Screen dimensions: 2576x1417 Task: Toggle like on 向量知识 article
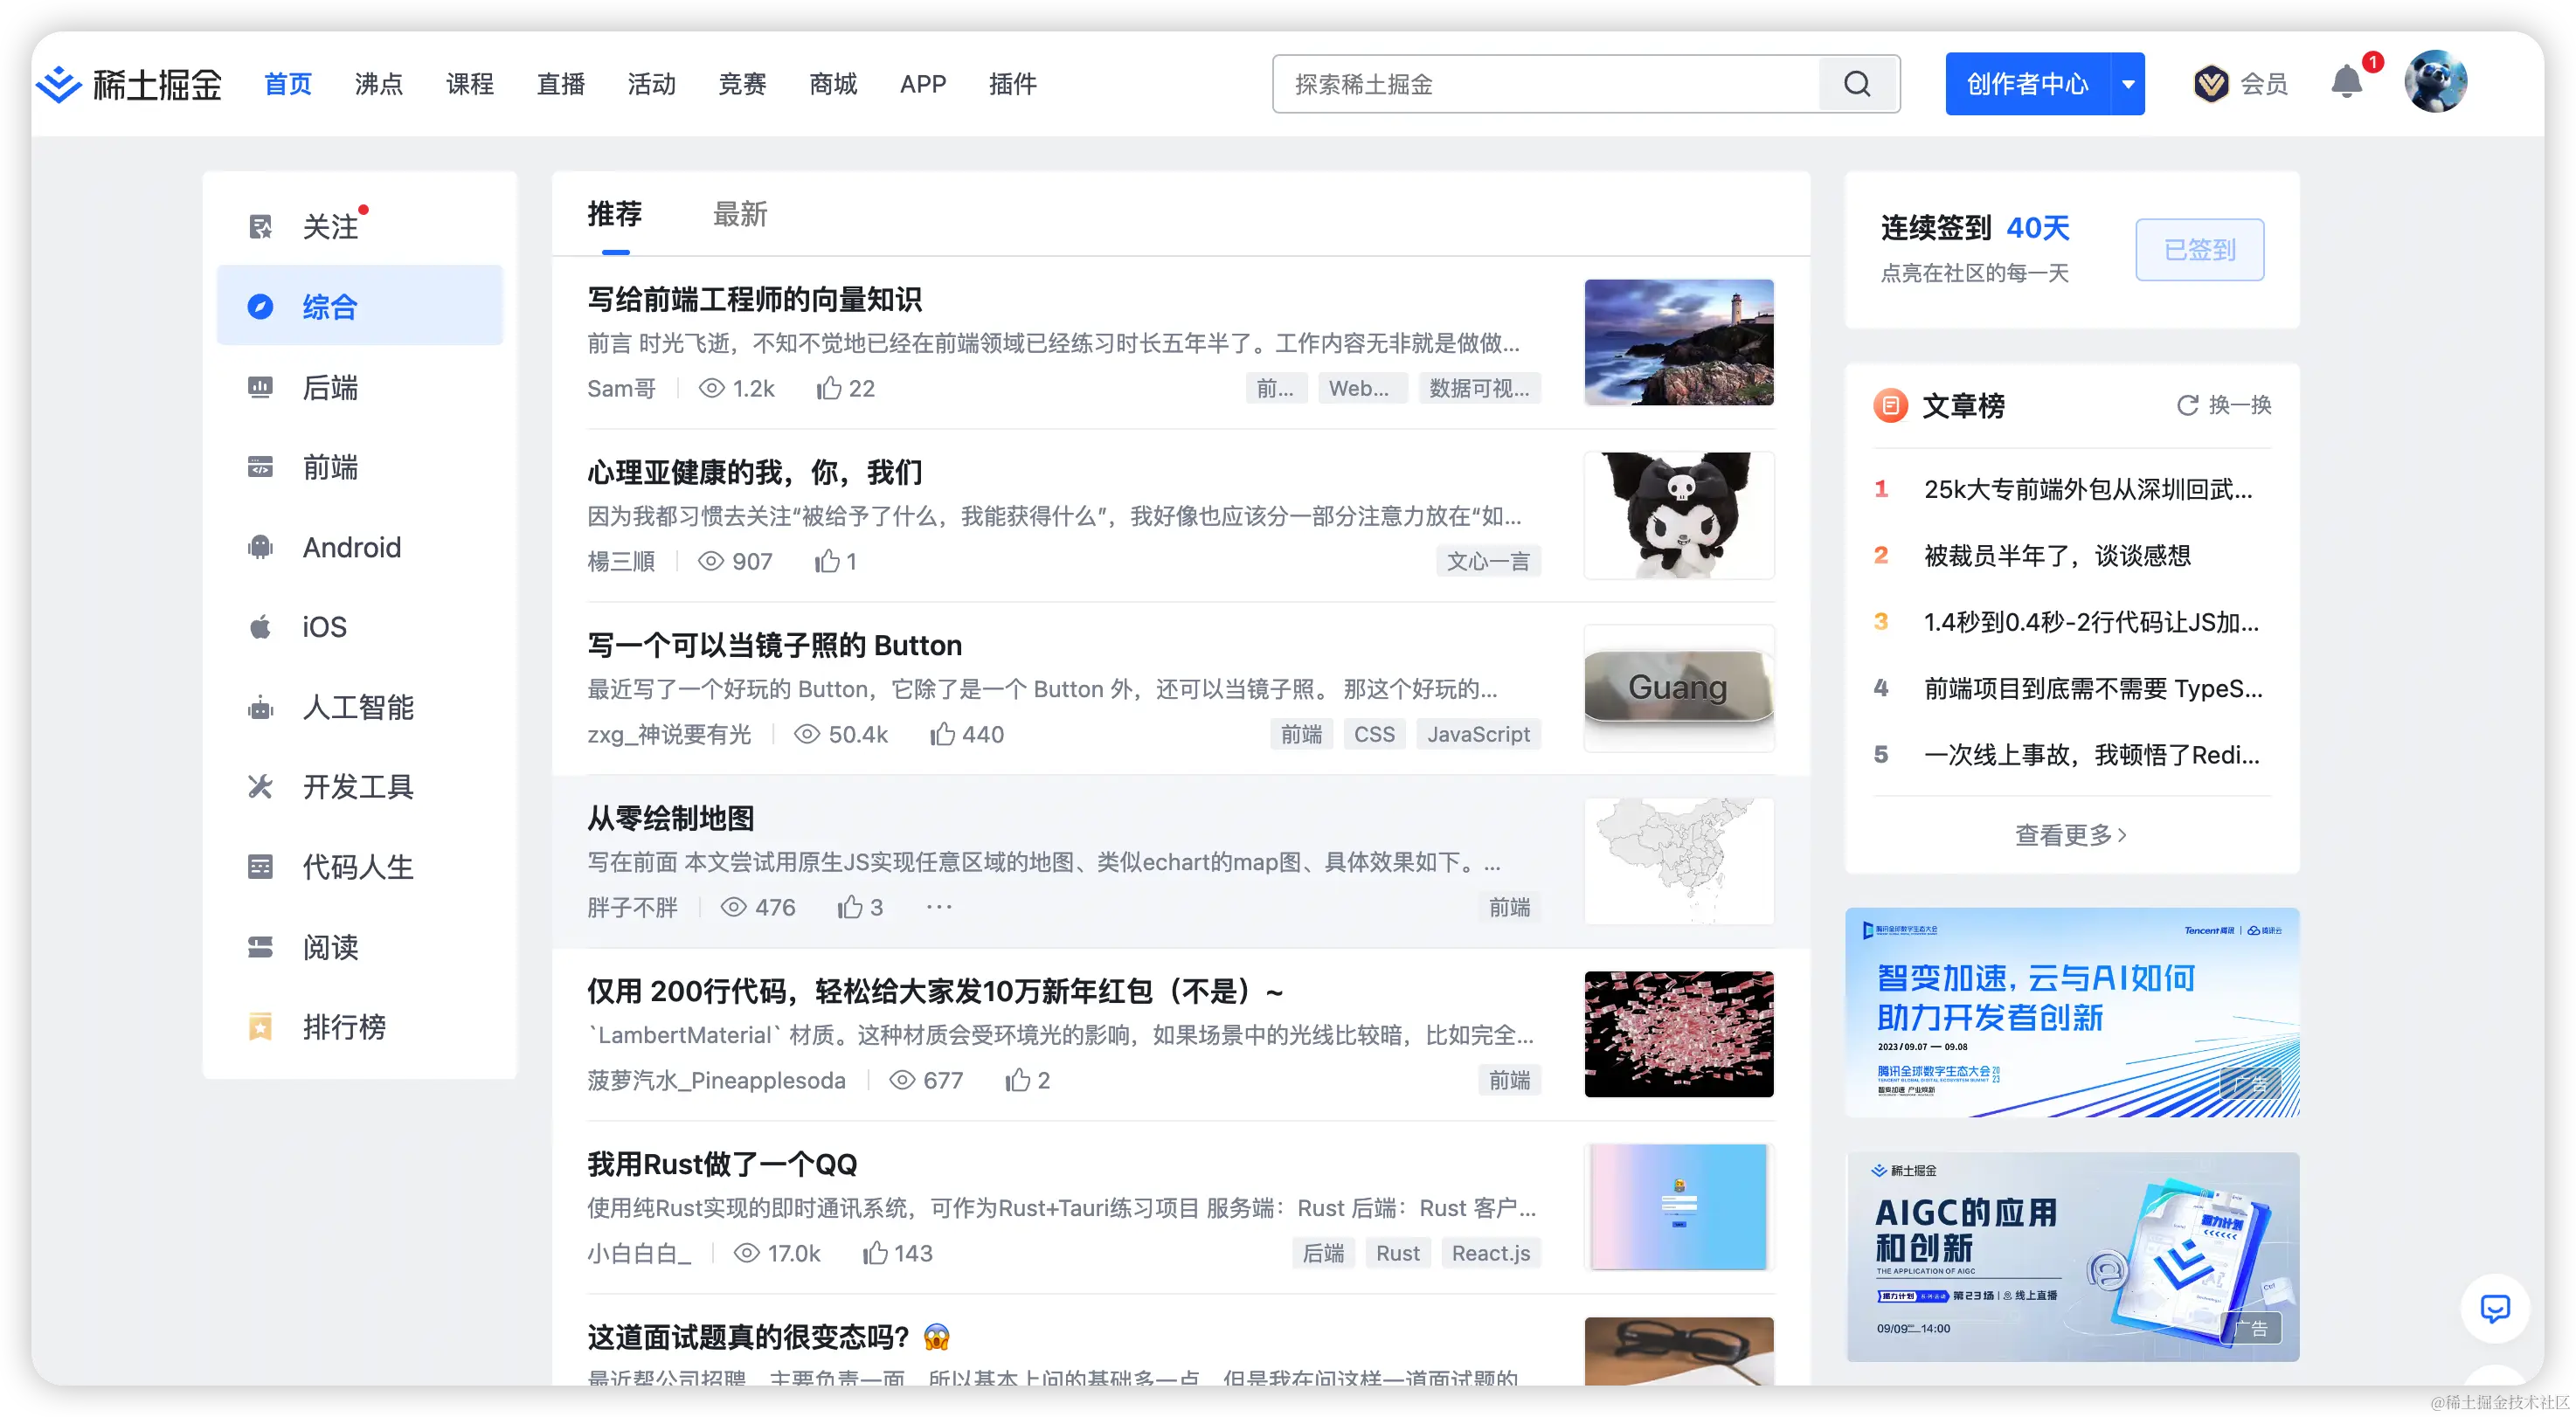pos(828,388)
